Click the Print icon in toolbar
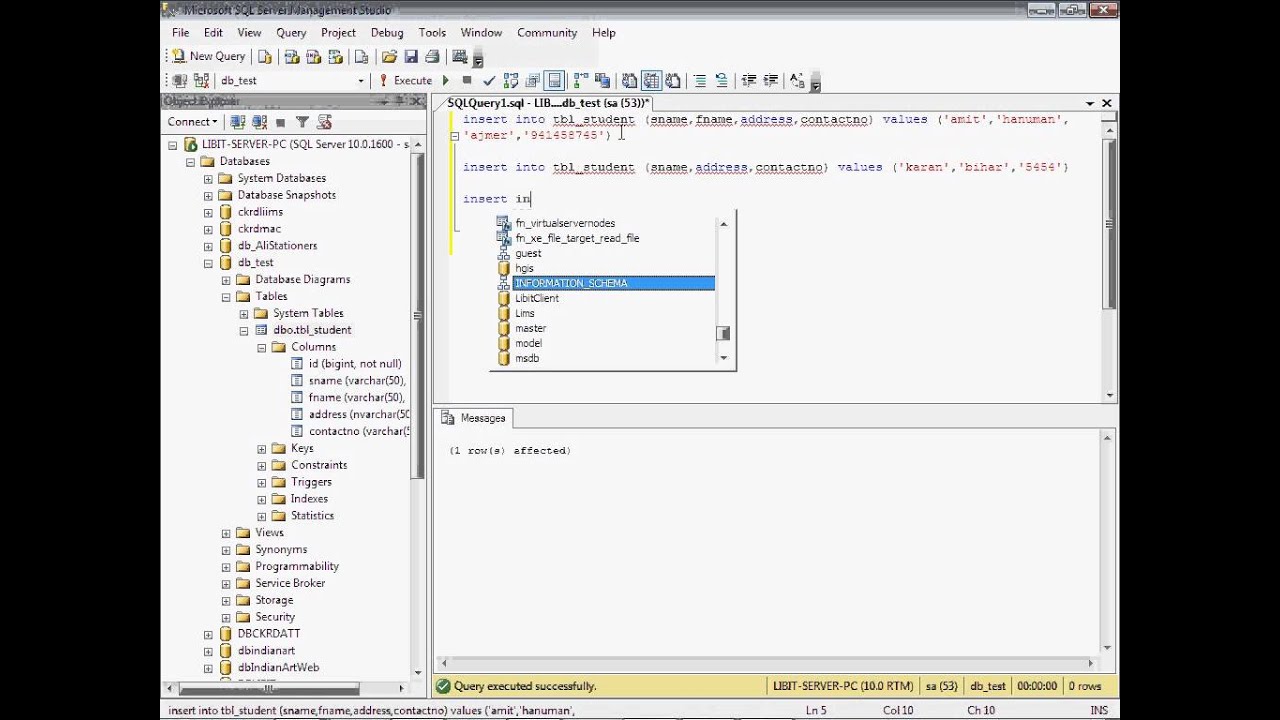 (432, 56)
